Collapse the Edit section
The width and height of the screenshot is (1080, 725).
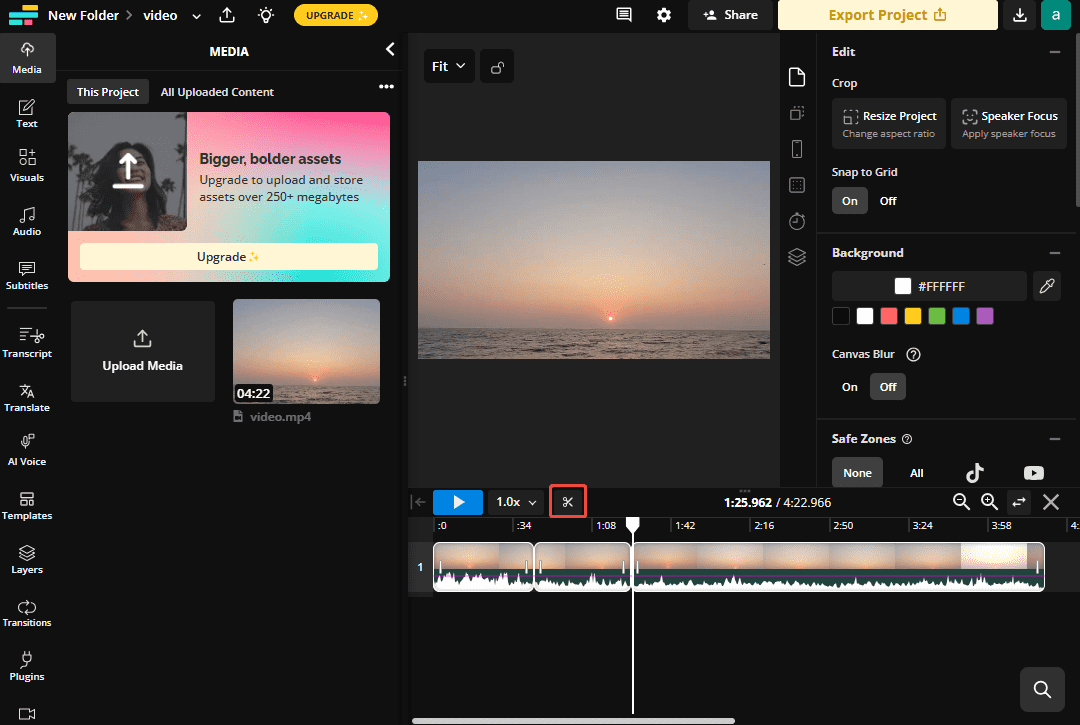(x=1055, y=52)
